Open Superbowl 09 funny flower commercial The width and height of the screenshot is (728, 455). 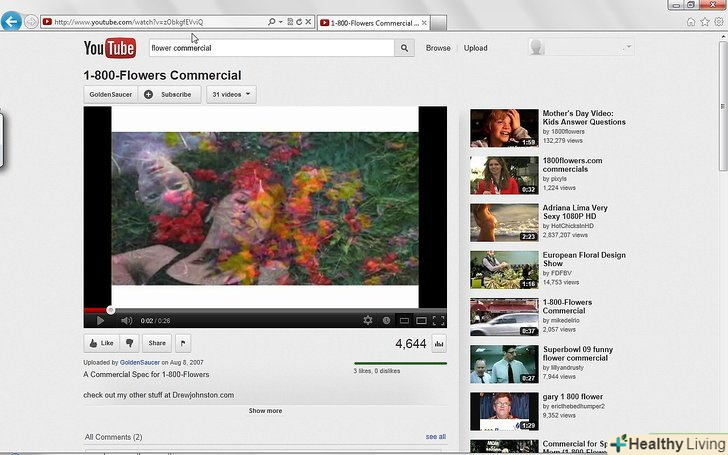(x=578, y=354)
